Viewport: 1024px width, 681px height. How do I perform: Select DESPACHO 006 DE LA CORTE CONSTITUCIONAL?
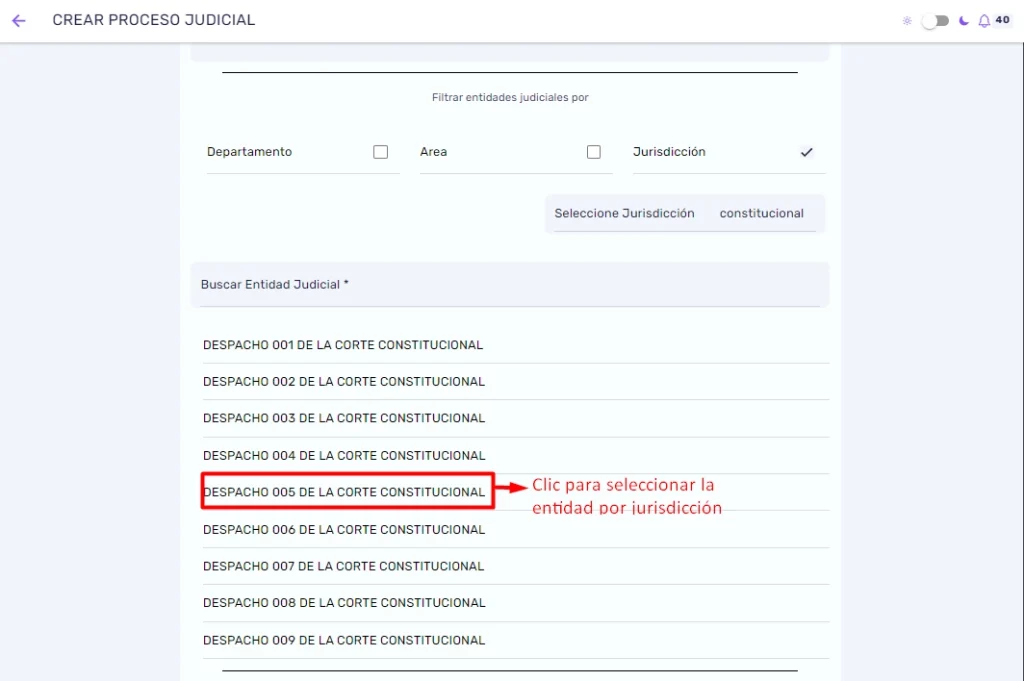516,530
